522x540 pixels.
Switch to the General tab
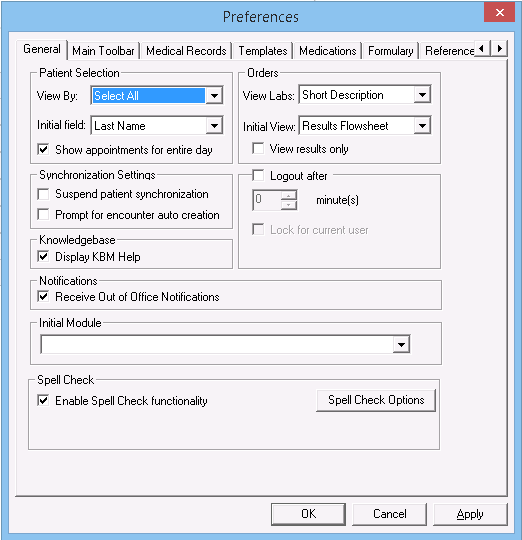42,49
